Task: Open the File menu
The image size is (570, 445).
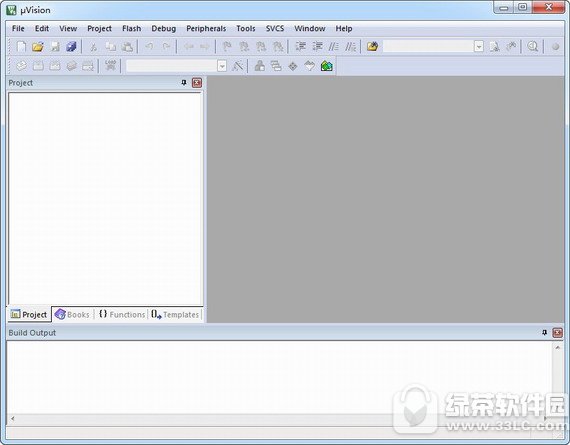Action: [18, 28]
